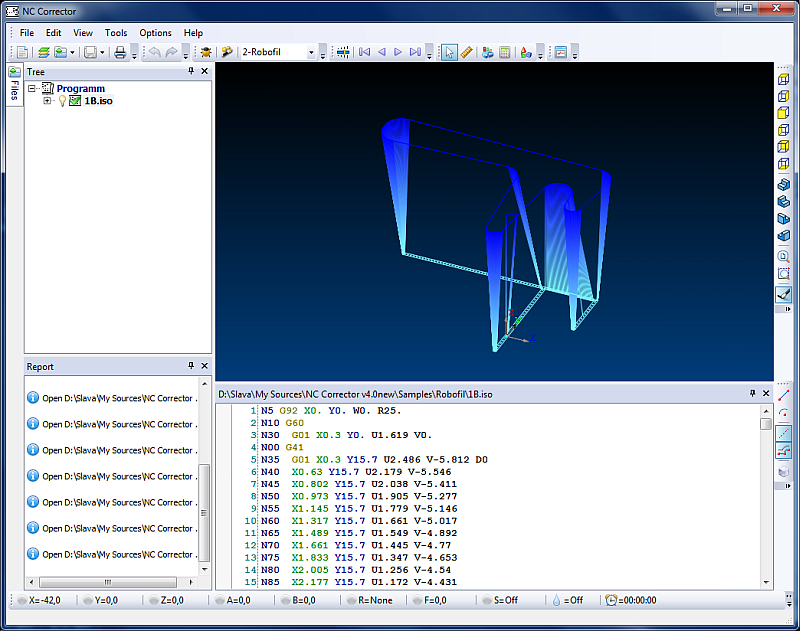Click the code editor vertical scrollbar
Viewport: 800px width, 631px height.
[766, 500]
